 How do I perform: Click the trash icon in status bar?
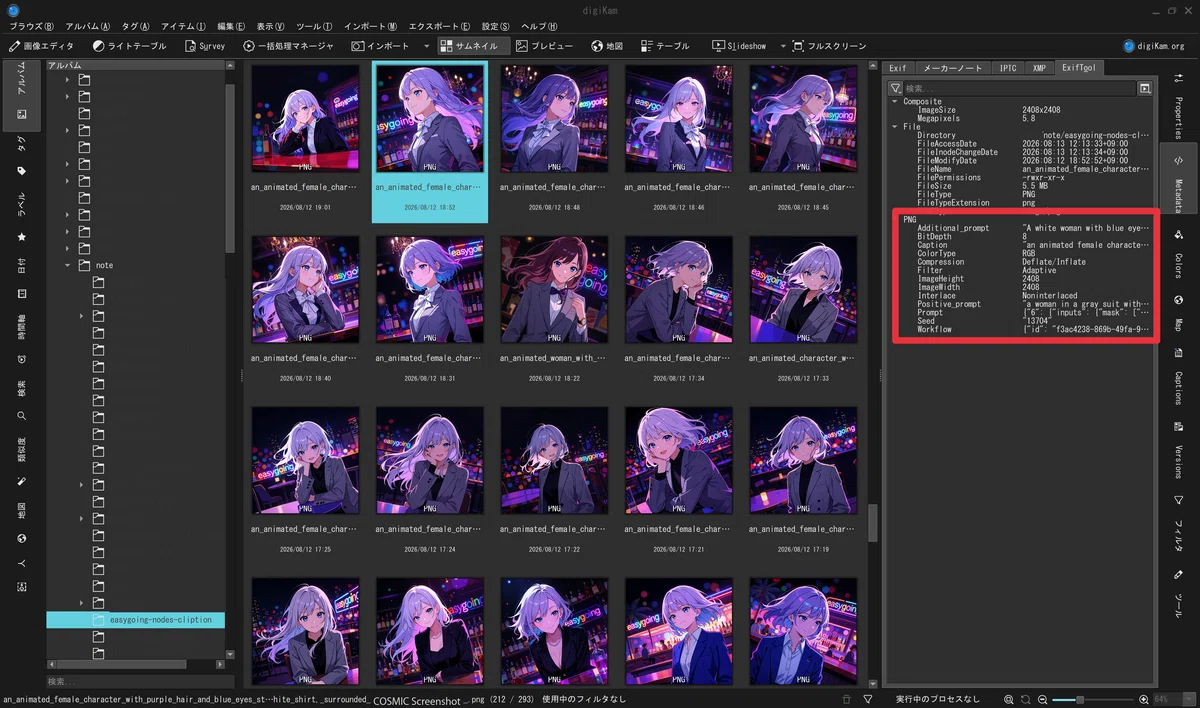tap(847, 699)
